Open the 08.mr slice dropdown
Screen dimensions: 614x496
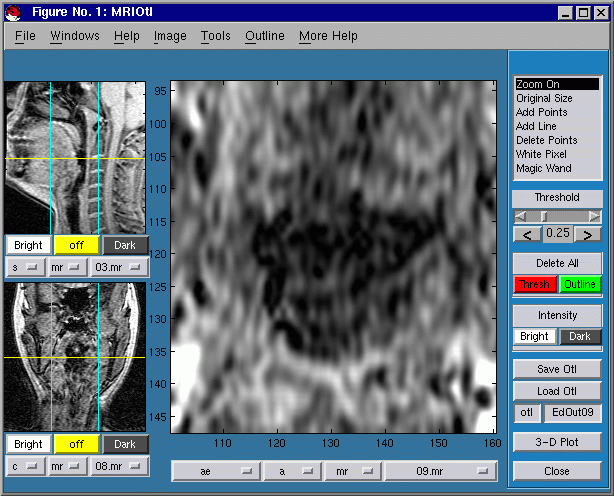pyautogui.click(x=119, y=466)
